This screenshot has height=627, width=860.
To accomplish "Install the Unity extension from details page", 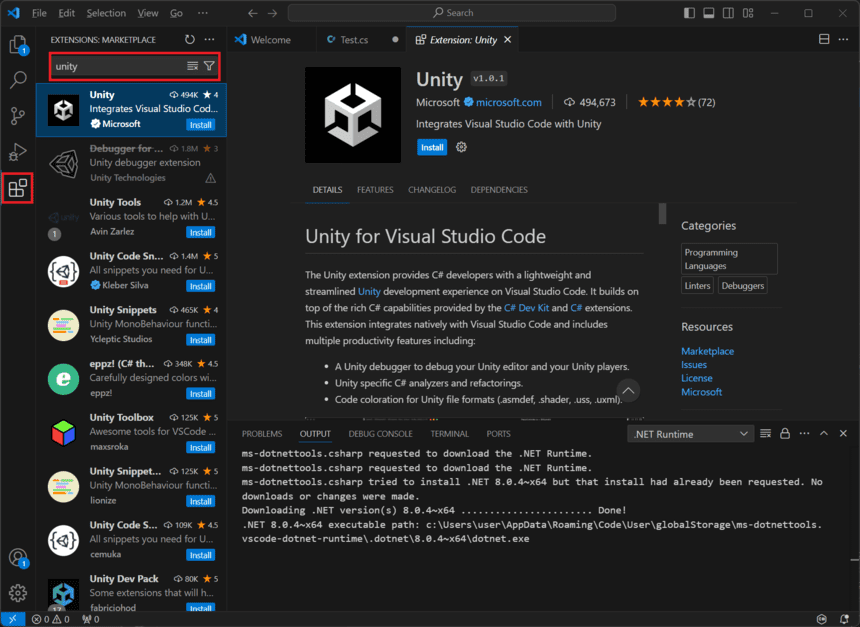I will coord(432,147).
